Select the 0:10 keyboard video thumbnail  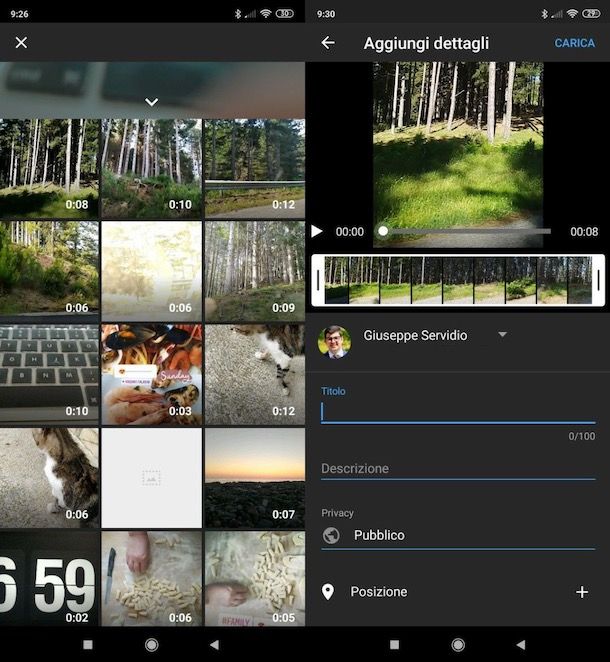(49, 374)
